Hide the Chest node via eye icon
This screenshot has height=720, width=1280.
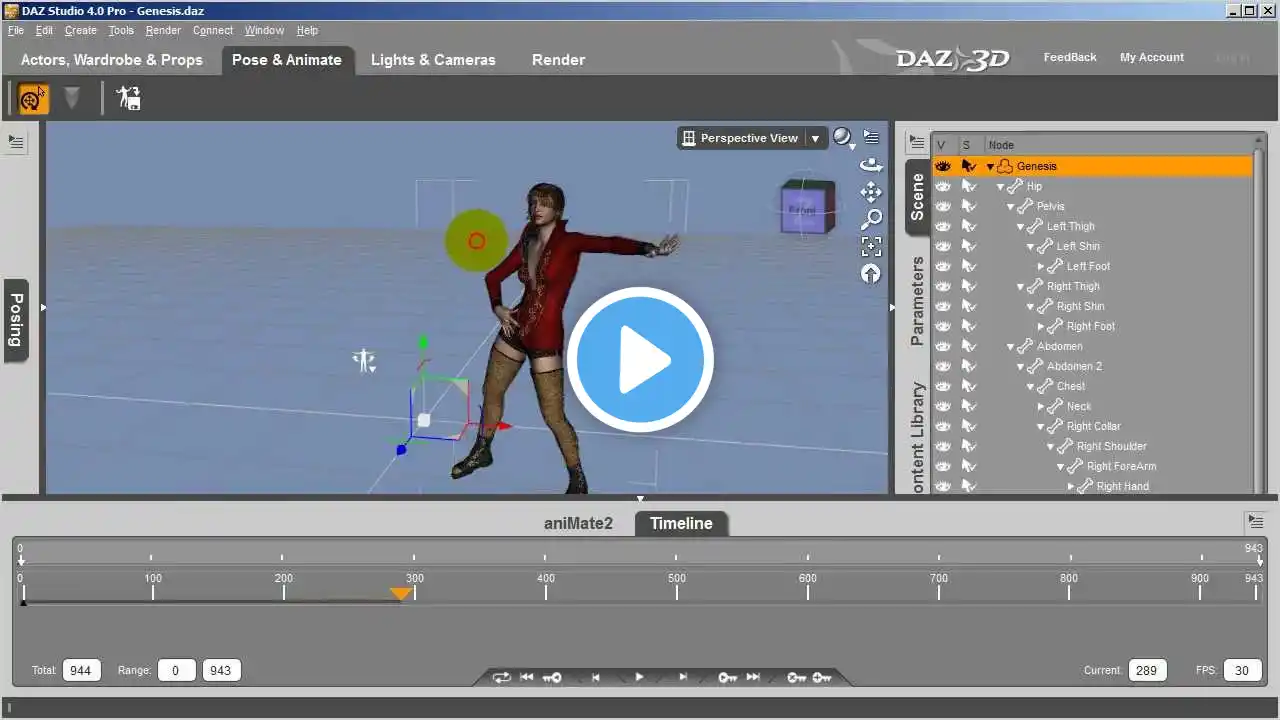(943, 386)
